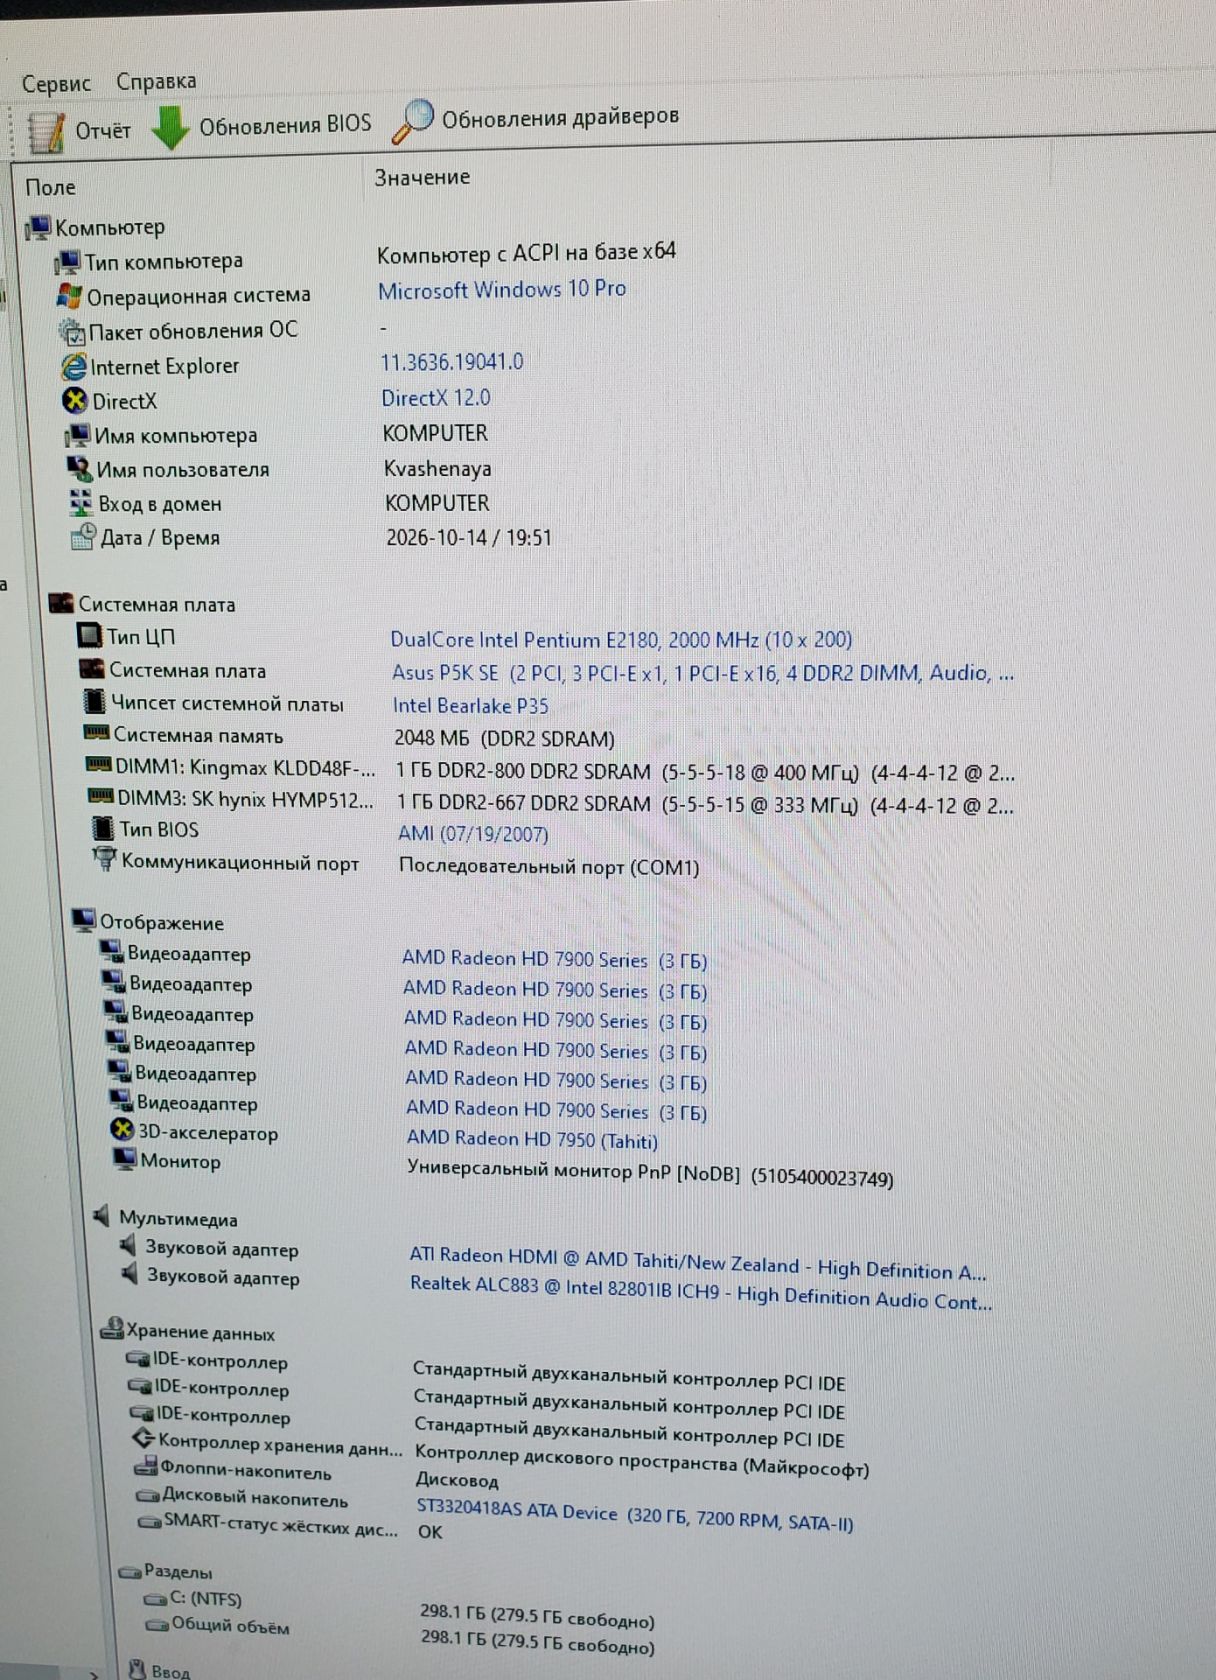Open the Сервис menu
Image resolution: width=1216 pixels, height=1680 pixels.
[56, 84]
